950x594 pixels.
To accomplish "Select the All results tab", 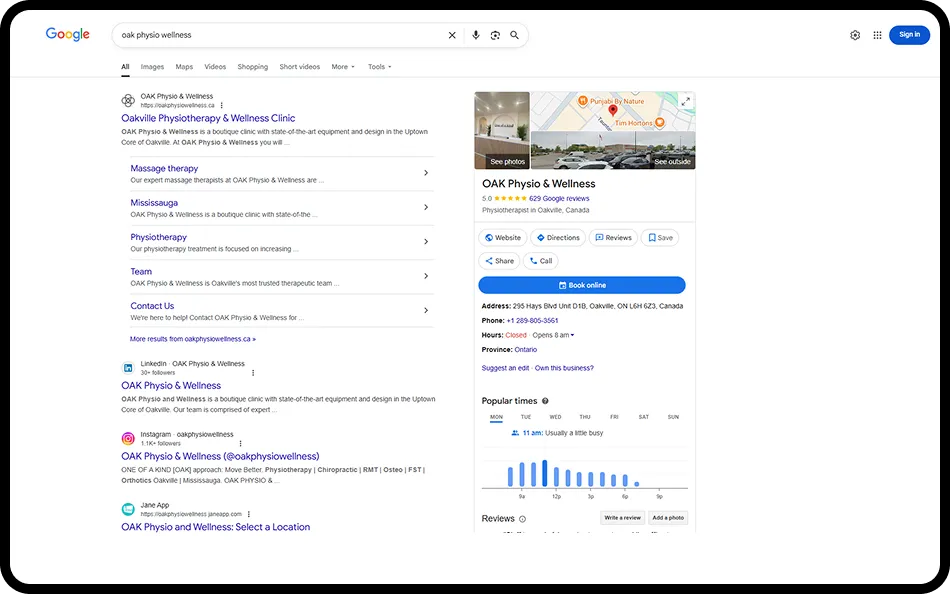I will pos(125,67).
